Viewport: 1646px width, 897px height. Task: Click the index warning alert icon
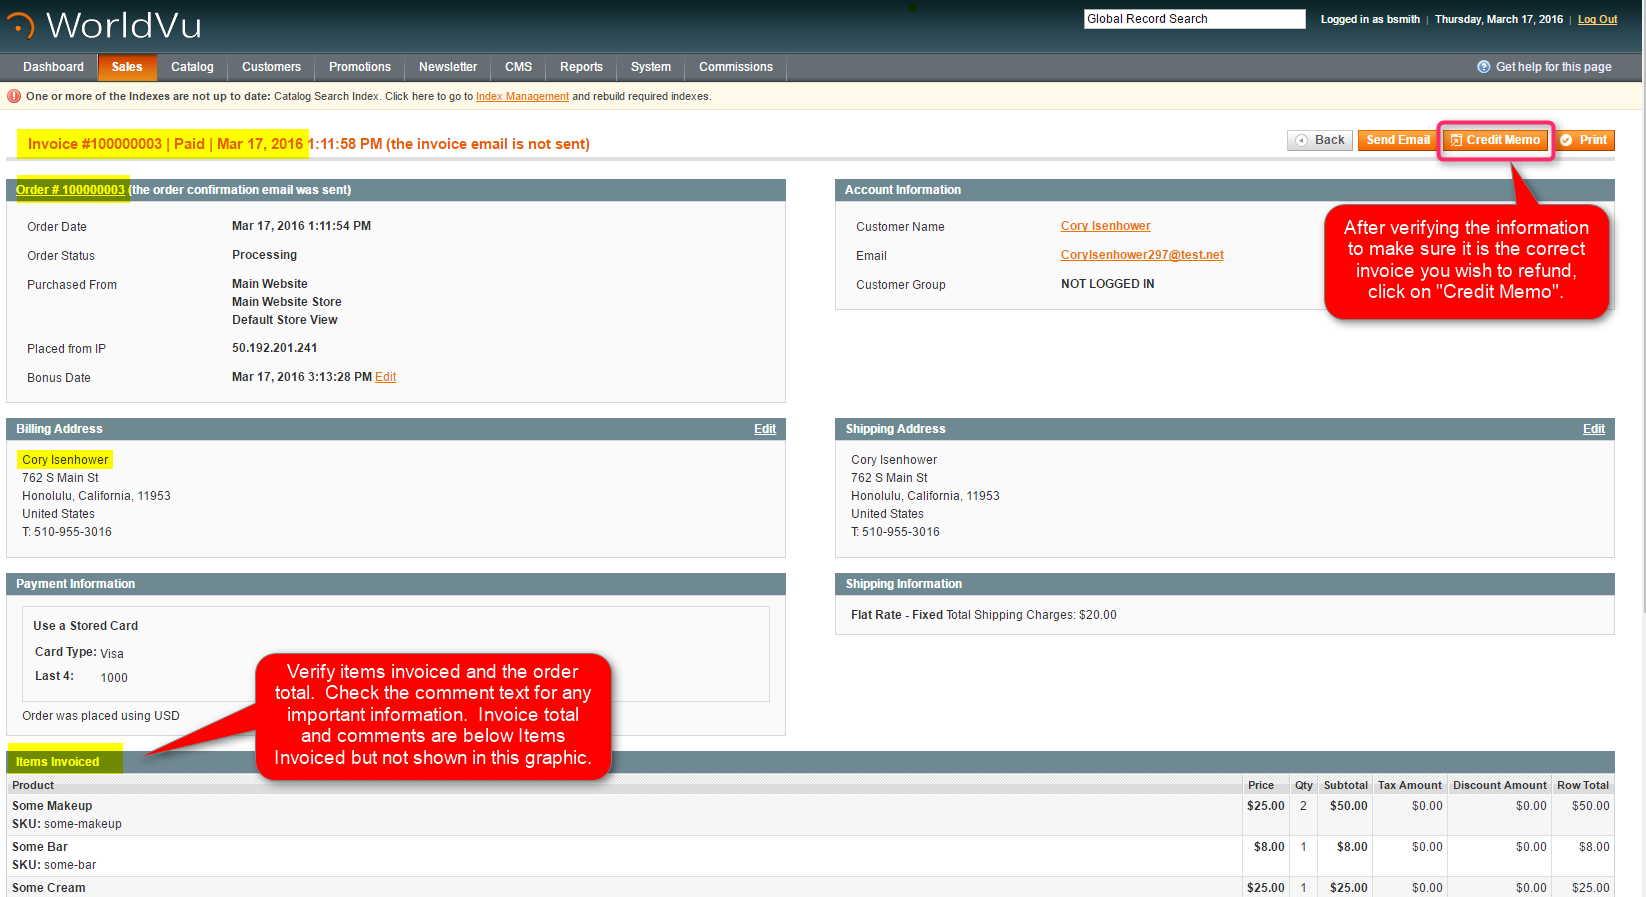tap(14, 97)
